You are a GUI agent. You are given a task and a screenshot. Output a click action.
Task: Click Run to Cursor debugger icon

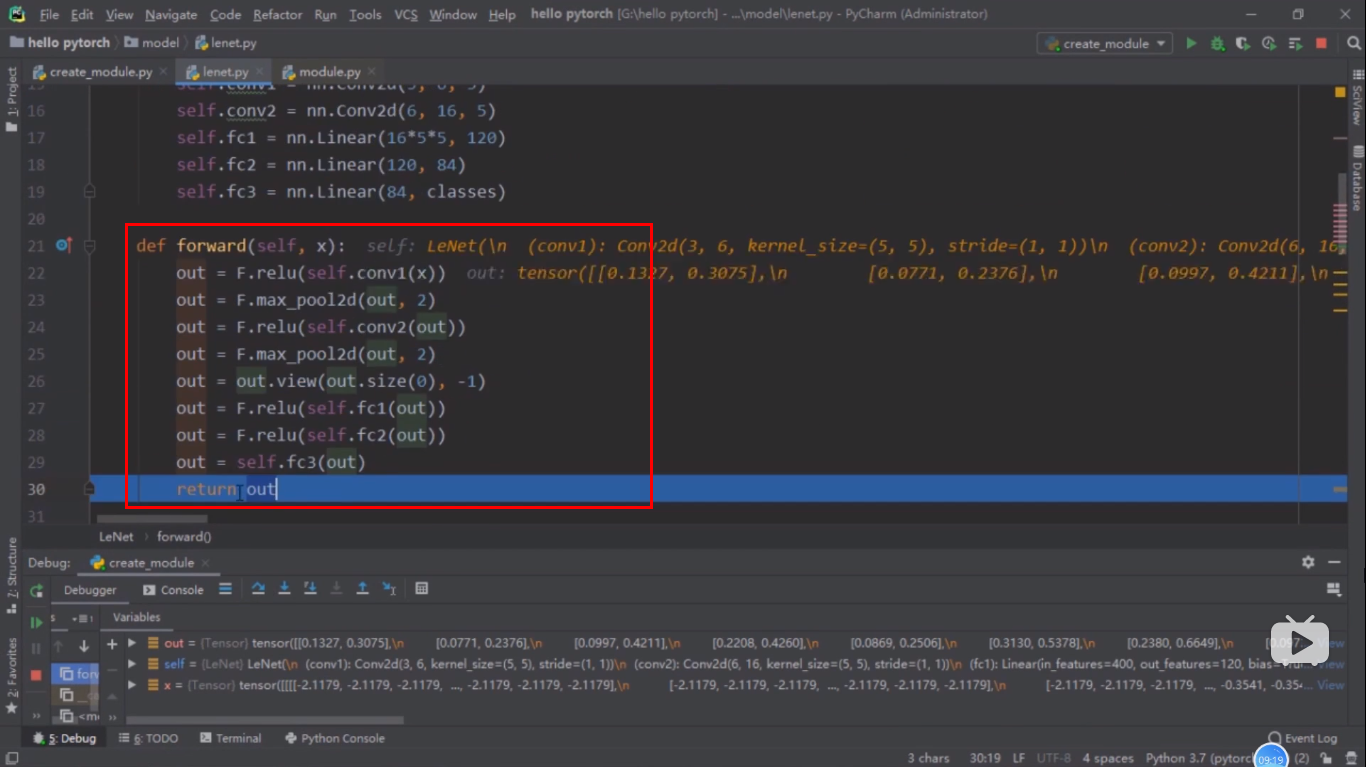(389, 589)
